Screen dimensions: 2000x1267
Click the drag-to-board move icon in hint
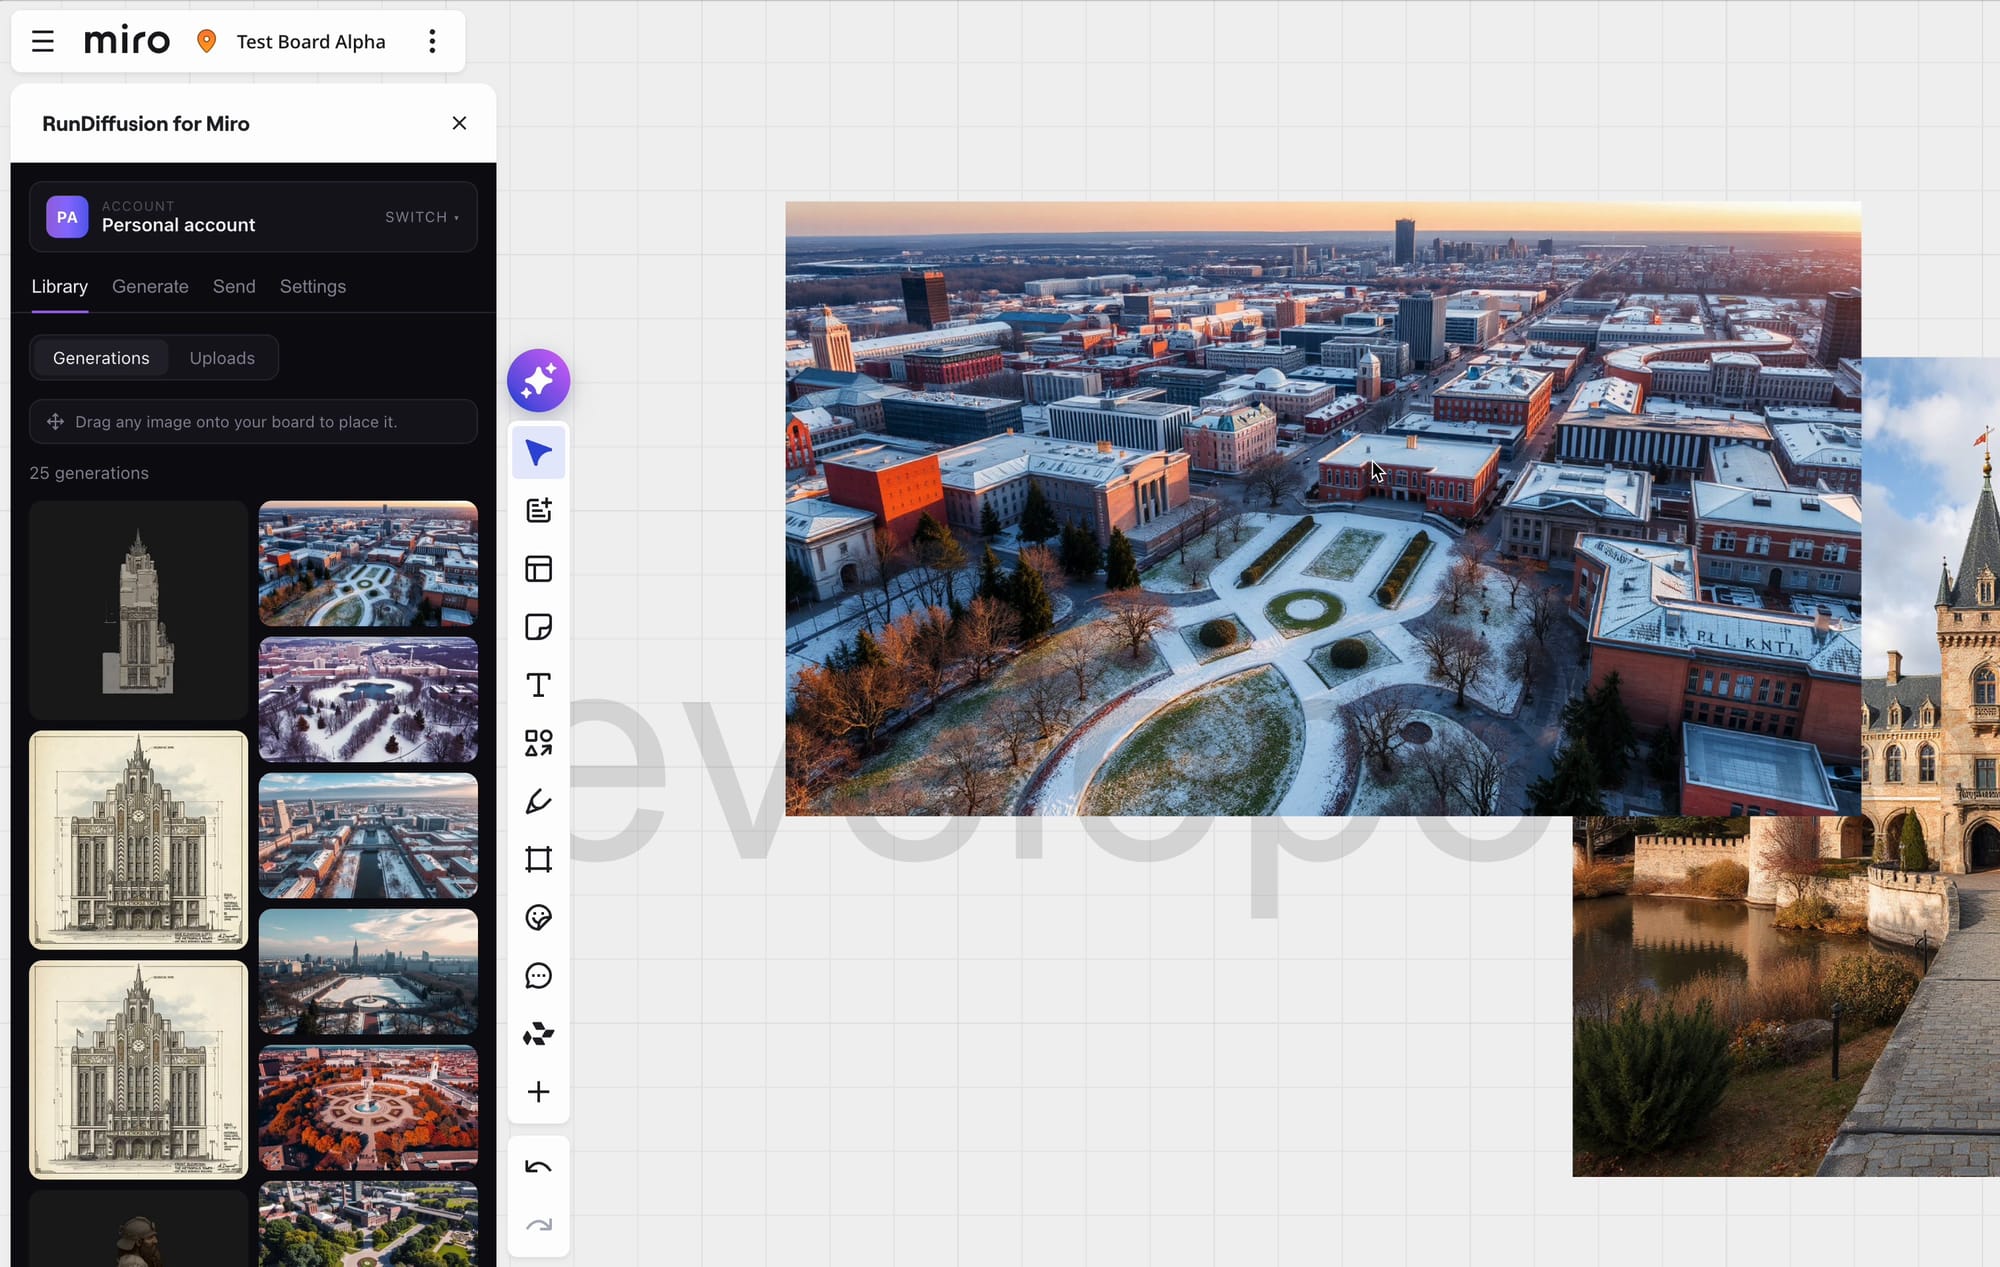pyautogui.click(x=55, y=422)
